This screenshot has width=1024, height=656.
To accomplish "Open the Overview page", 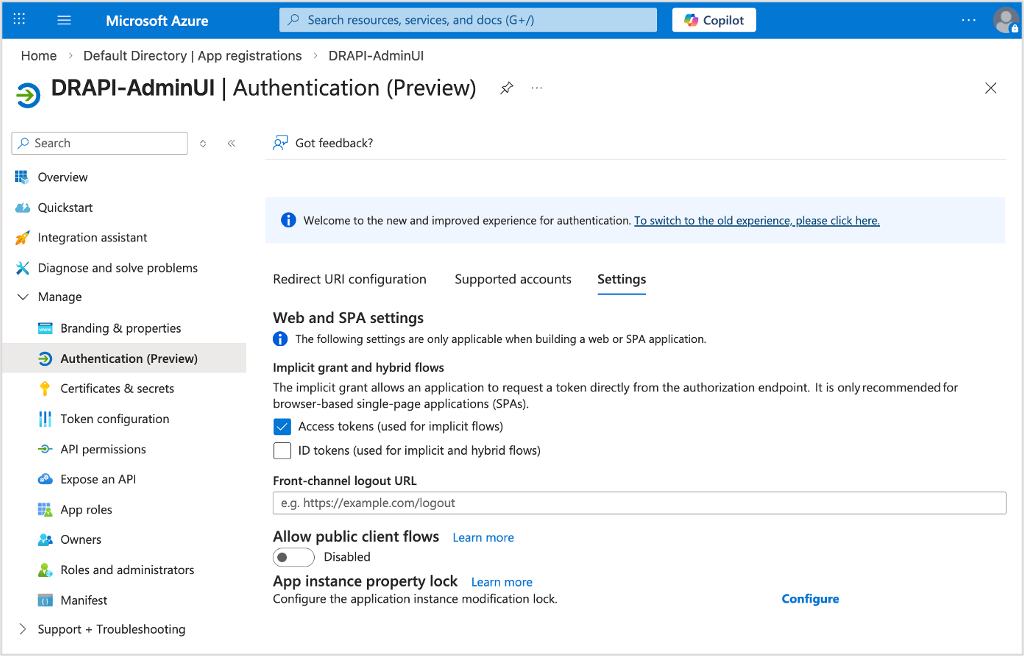I will pos(62,177).
